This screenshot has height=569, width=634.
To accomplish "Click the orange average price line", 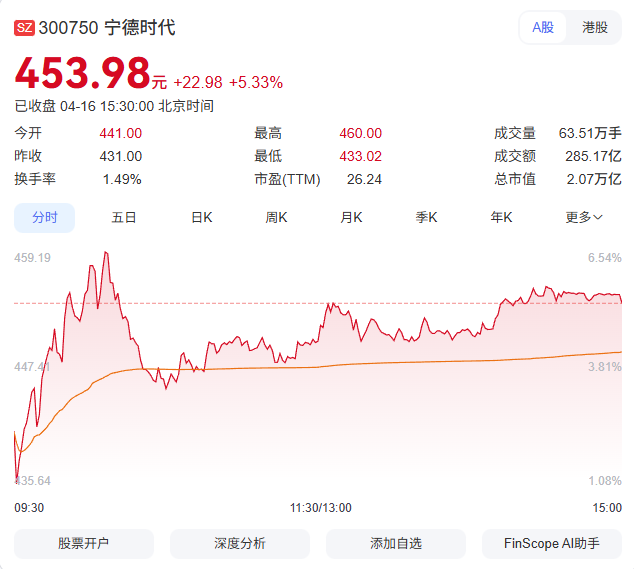I will pyautogui.click(x=400, y=362).
